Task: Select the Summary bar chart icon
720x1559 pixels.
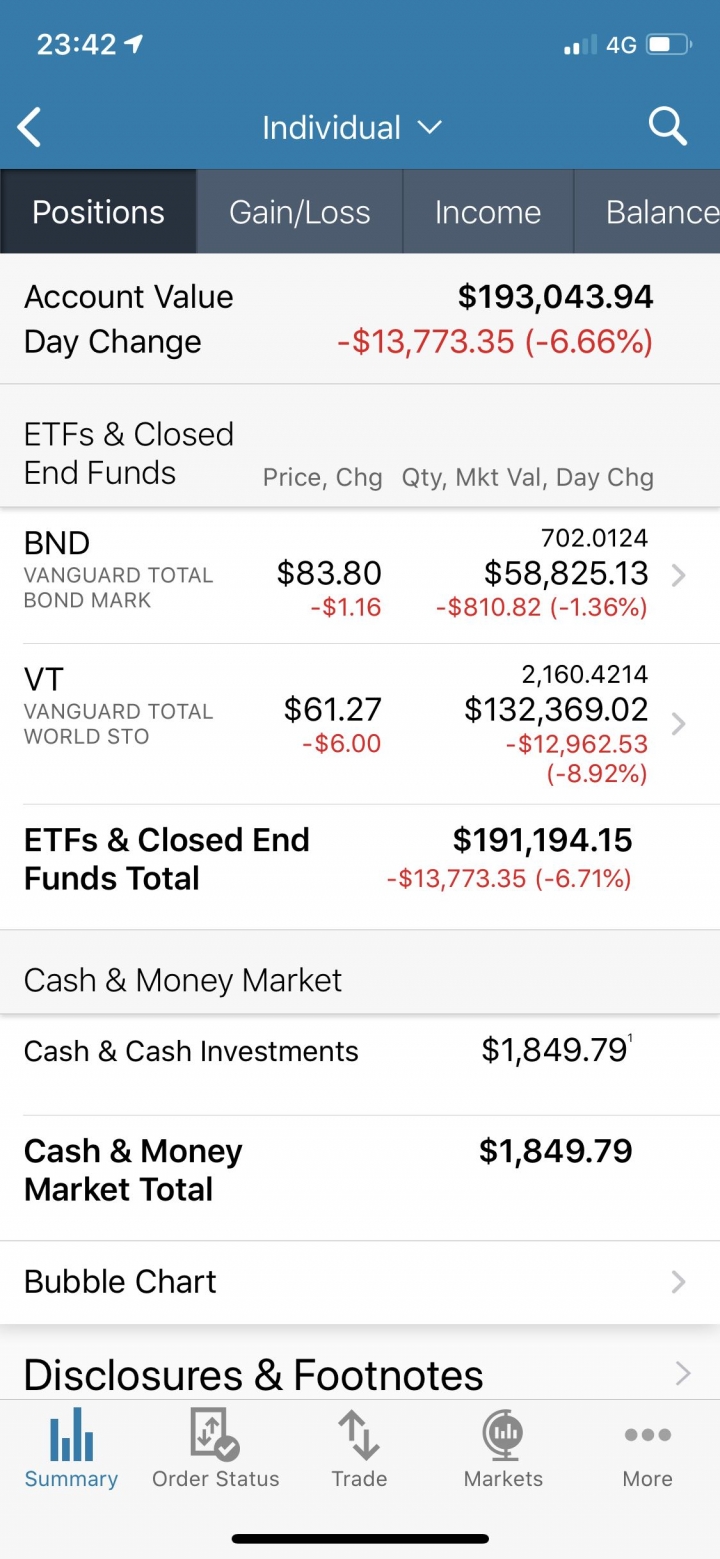Action: point(71,1434)
